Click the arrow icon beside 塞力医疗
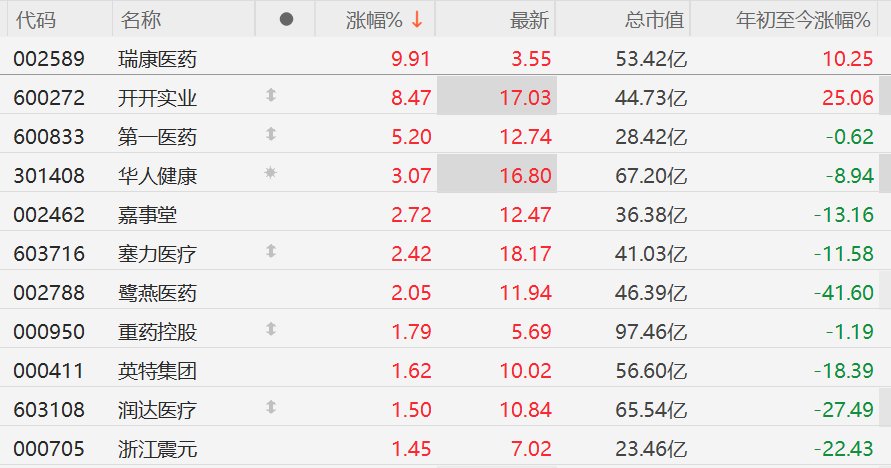Viewport: 891px width, 468px height. (x=271, y=251)
